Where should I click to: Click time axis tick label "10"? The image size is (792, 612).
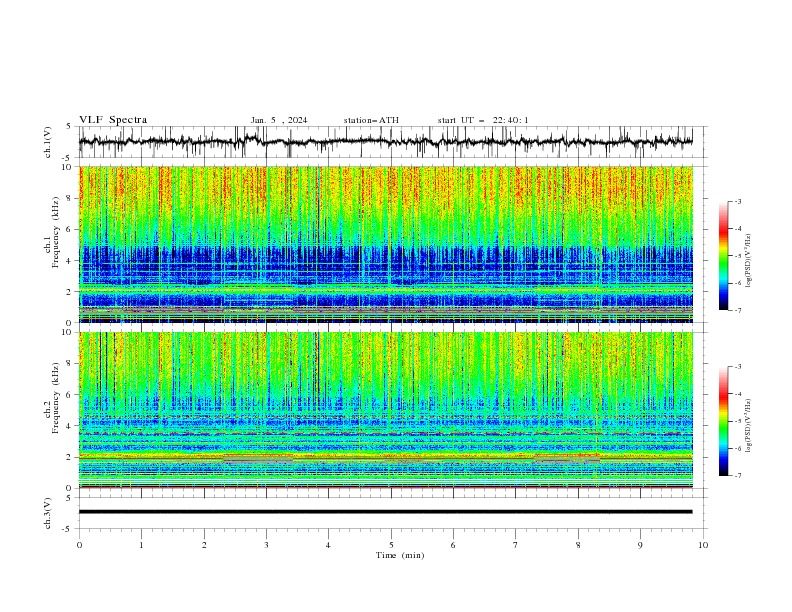(703, 545)
